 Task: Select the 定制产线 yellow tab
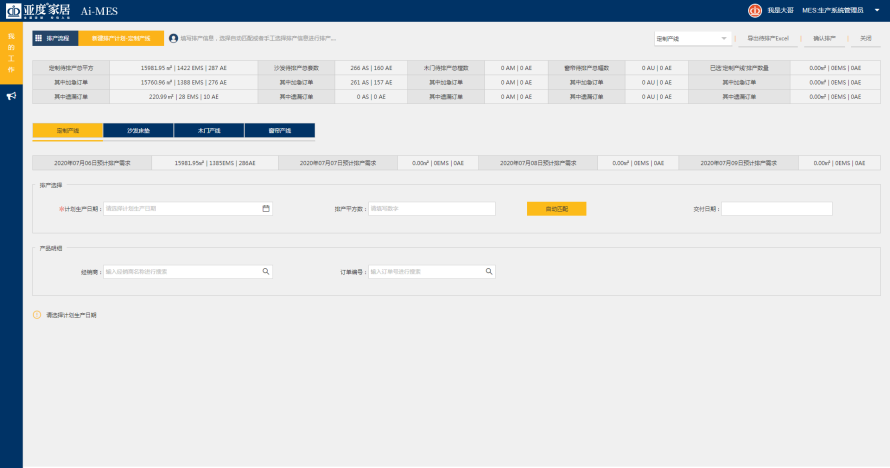click(68, 130)
